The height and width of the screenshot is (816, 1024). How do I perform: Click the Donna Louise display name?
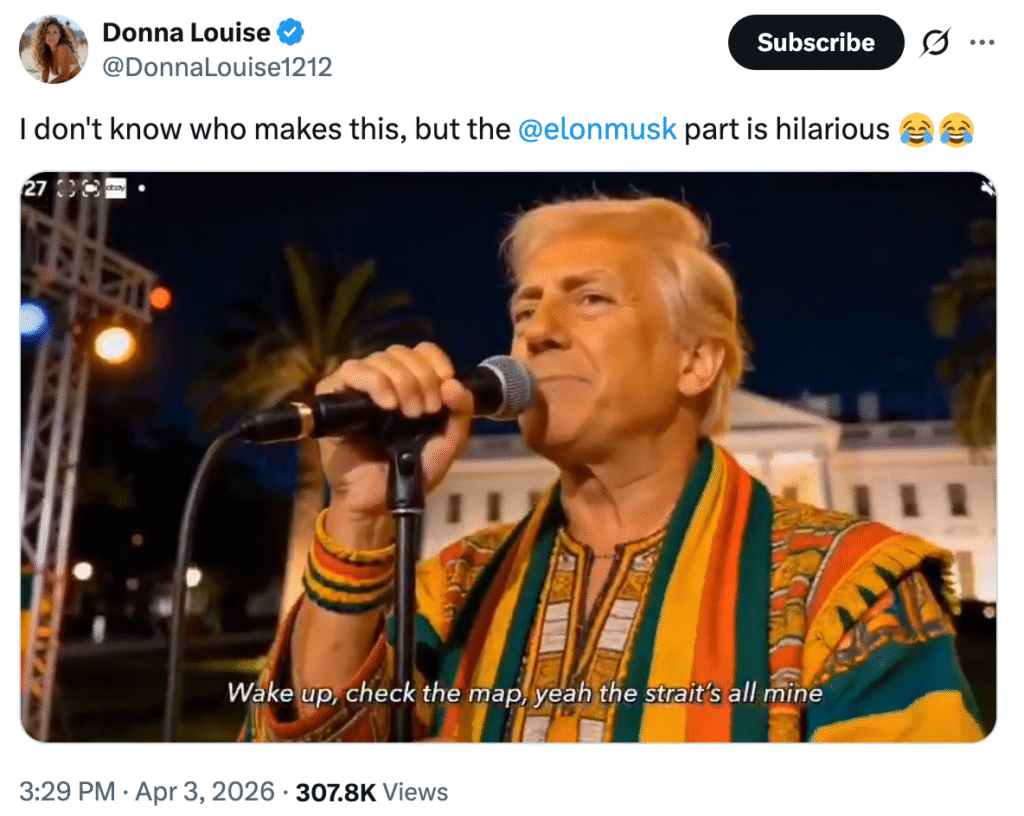[x=186, y=32]
